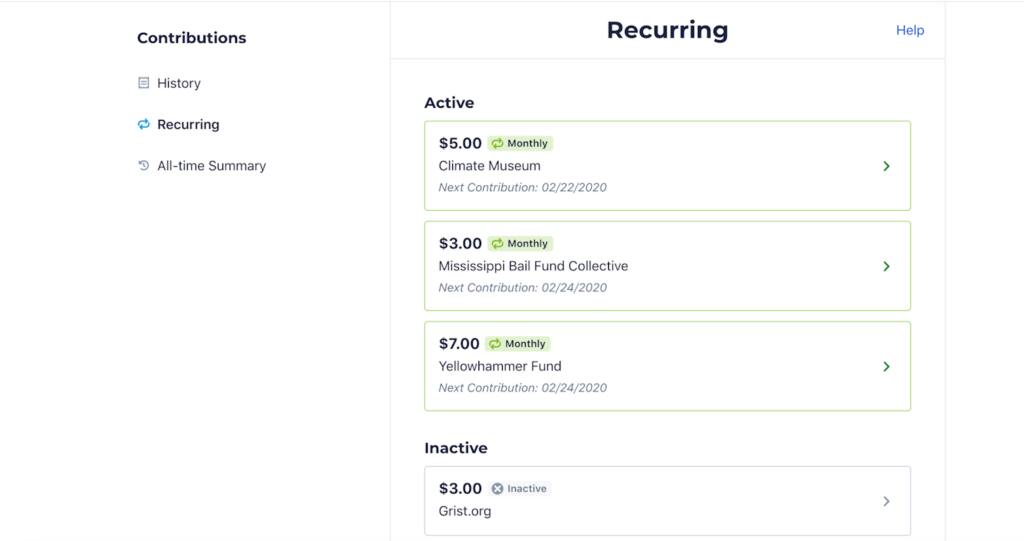Click the Contributions sidebar heading
This screenshot has width=1024, height=541.
coord(191,38)
